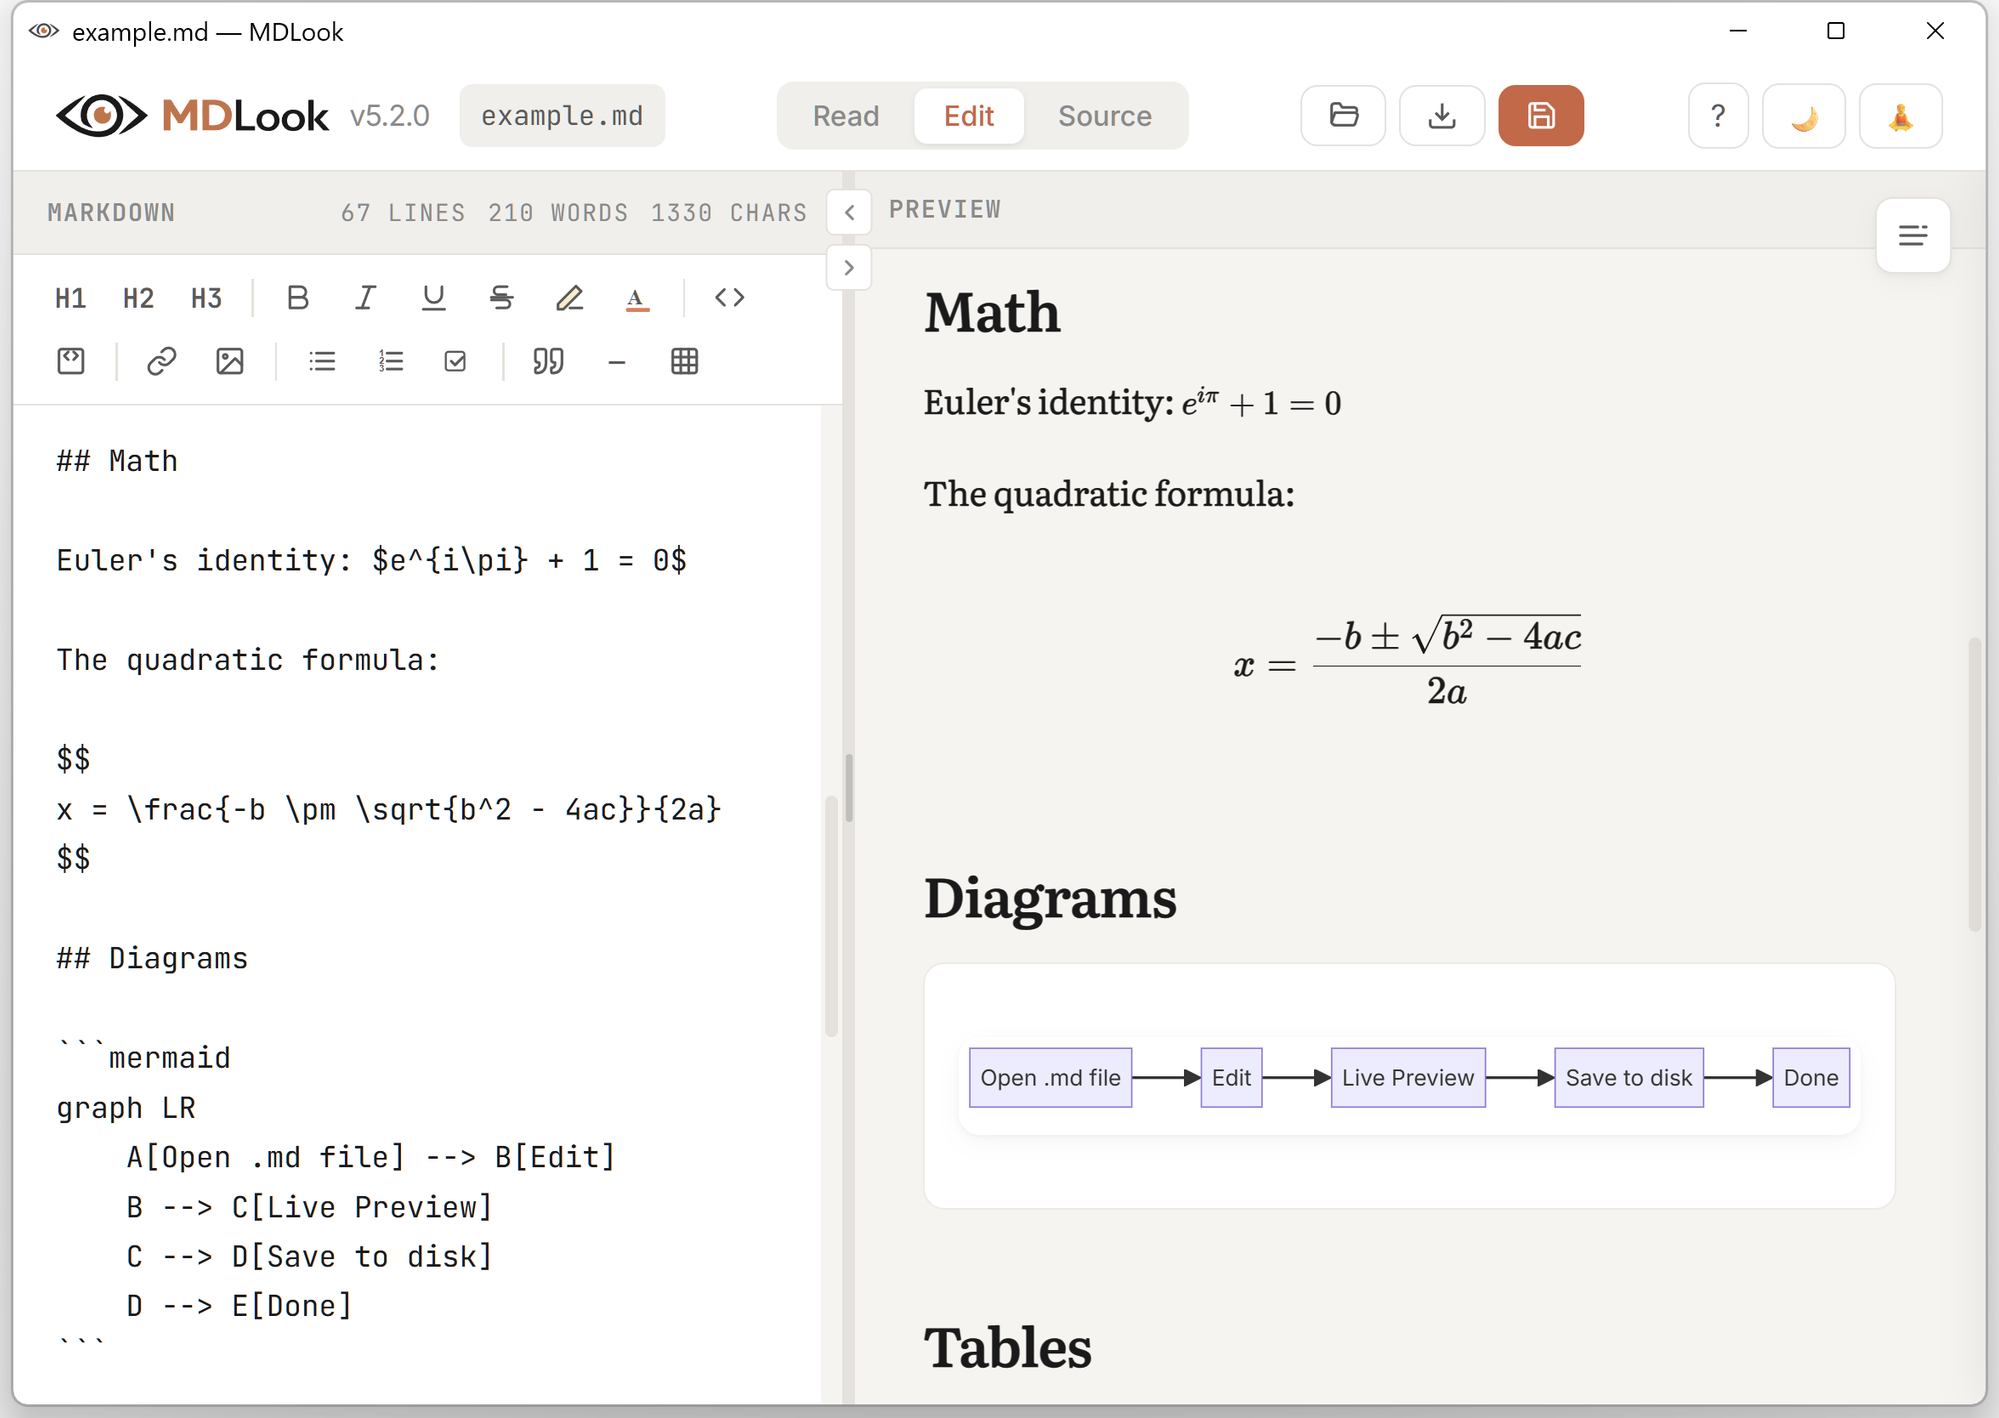Place cursor on the '## Math' line

pyautogui.click(x=117, y=461)
